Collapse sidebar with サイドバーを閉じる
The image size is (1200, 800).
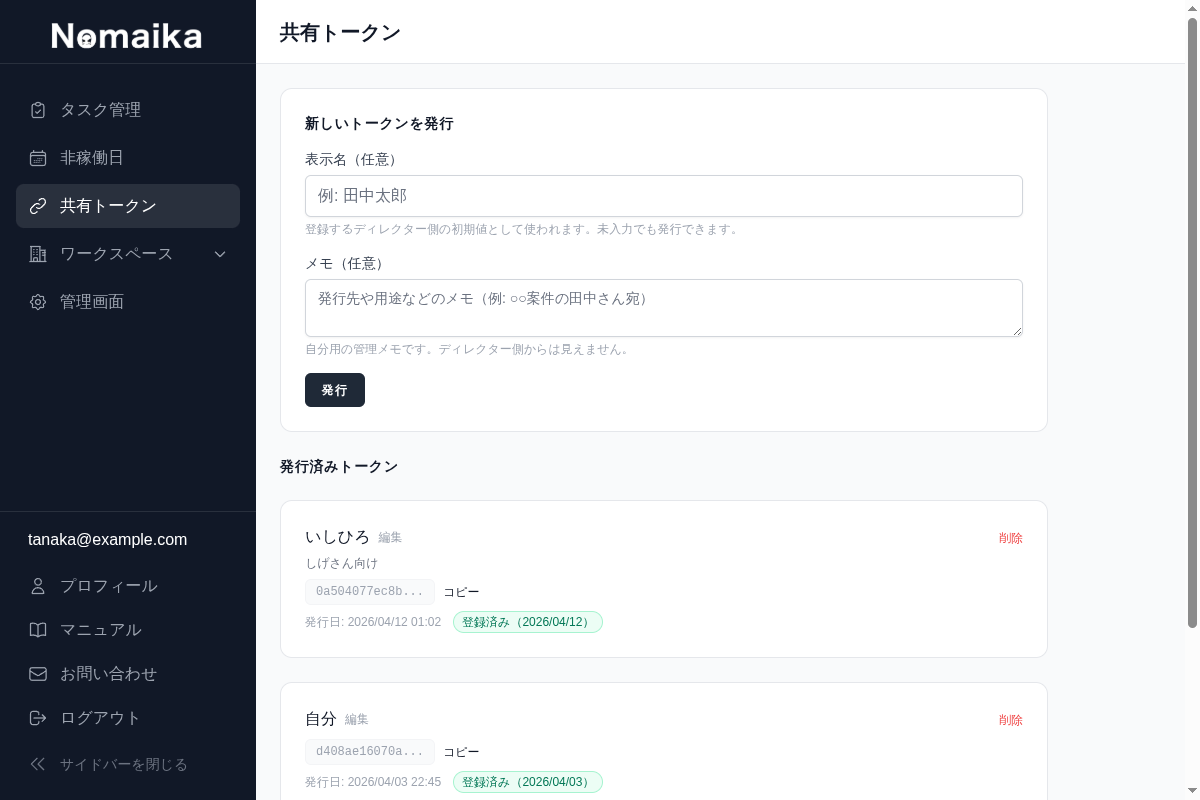[128, 764]
